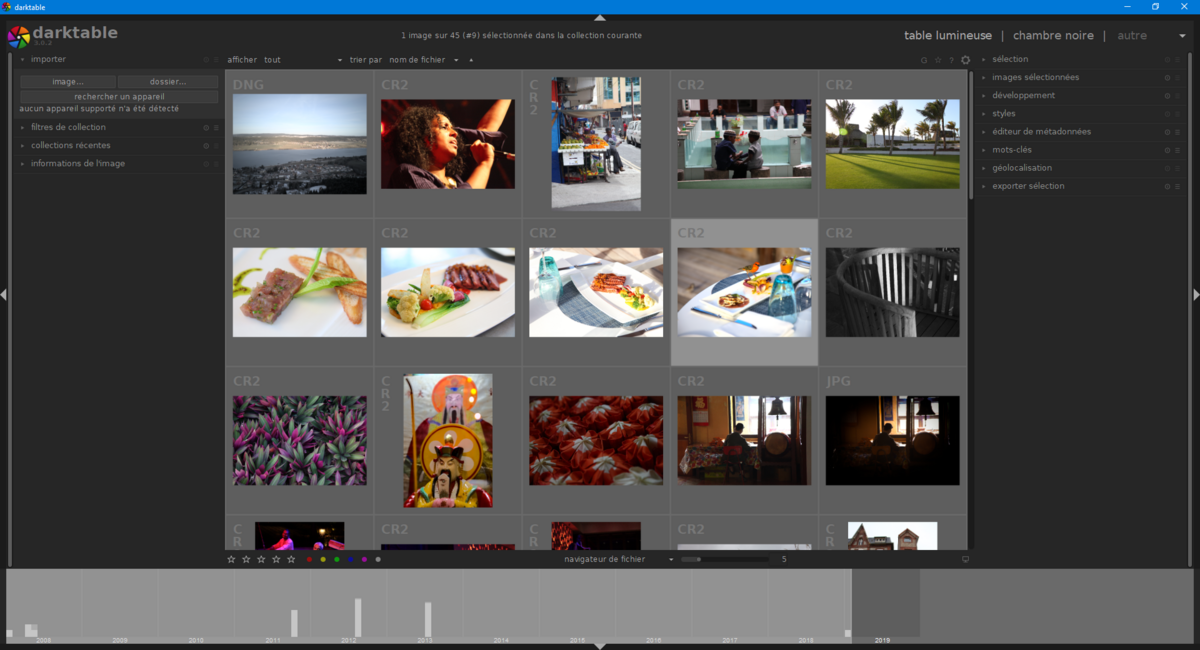Set rating with second star
The height and width of the screenshot is (650, 1200).
[246, 560]
